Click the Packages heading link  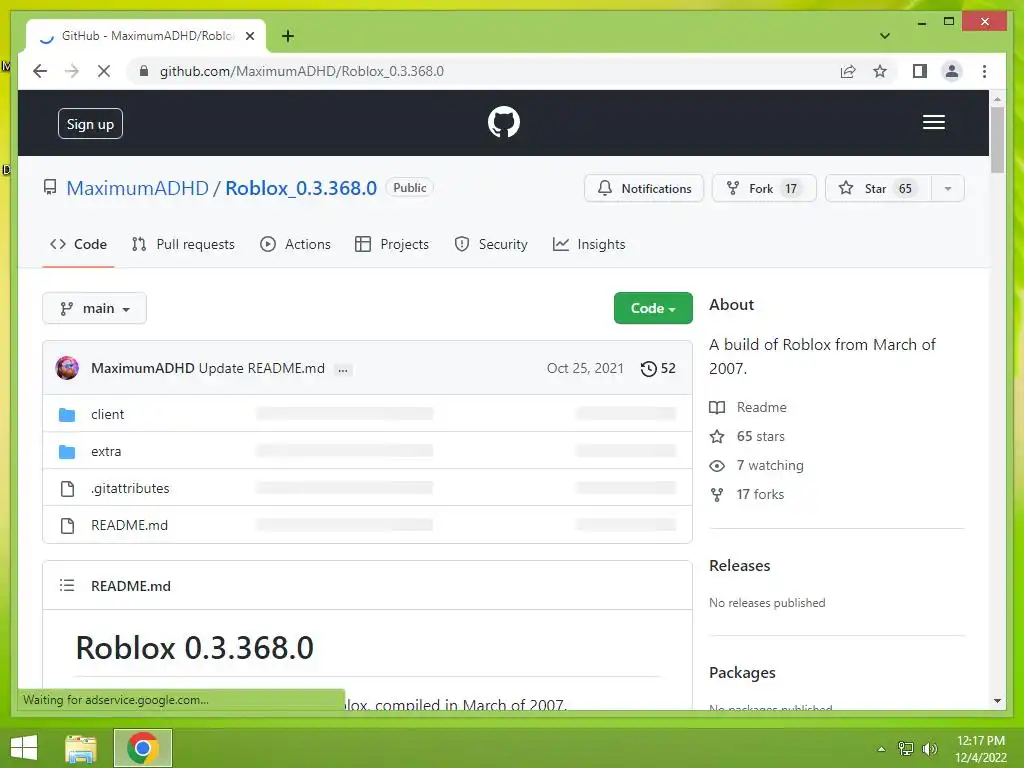point(742,673)
